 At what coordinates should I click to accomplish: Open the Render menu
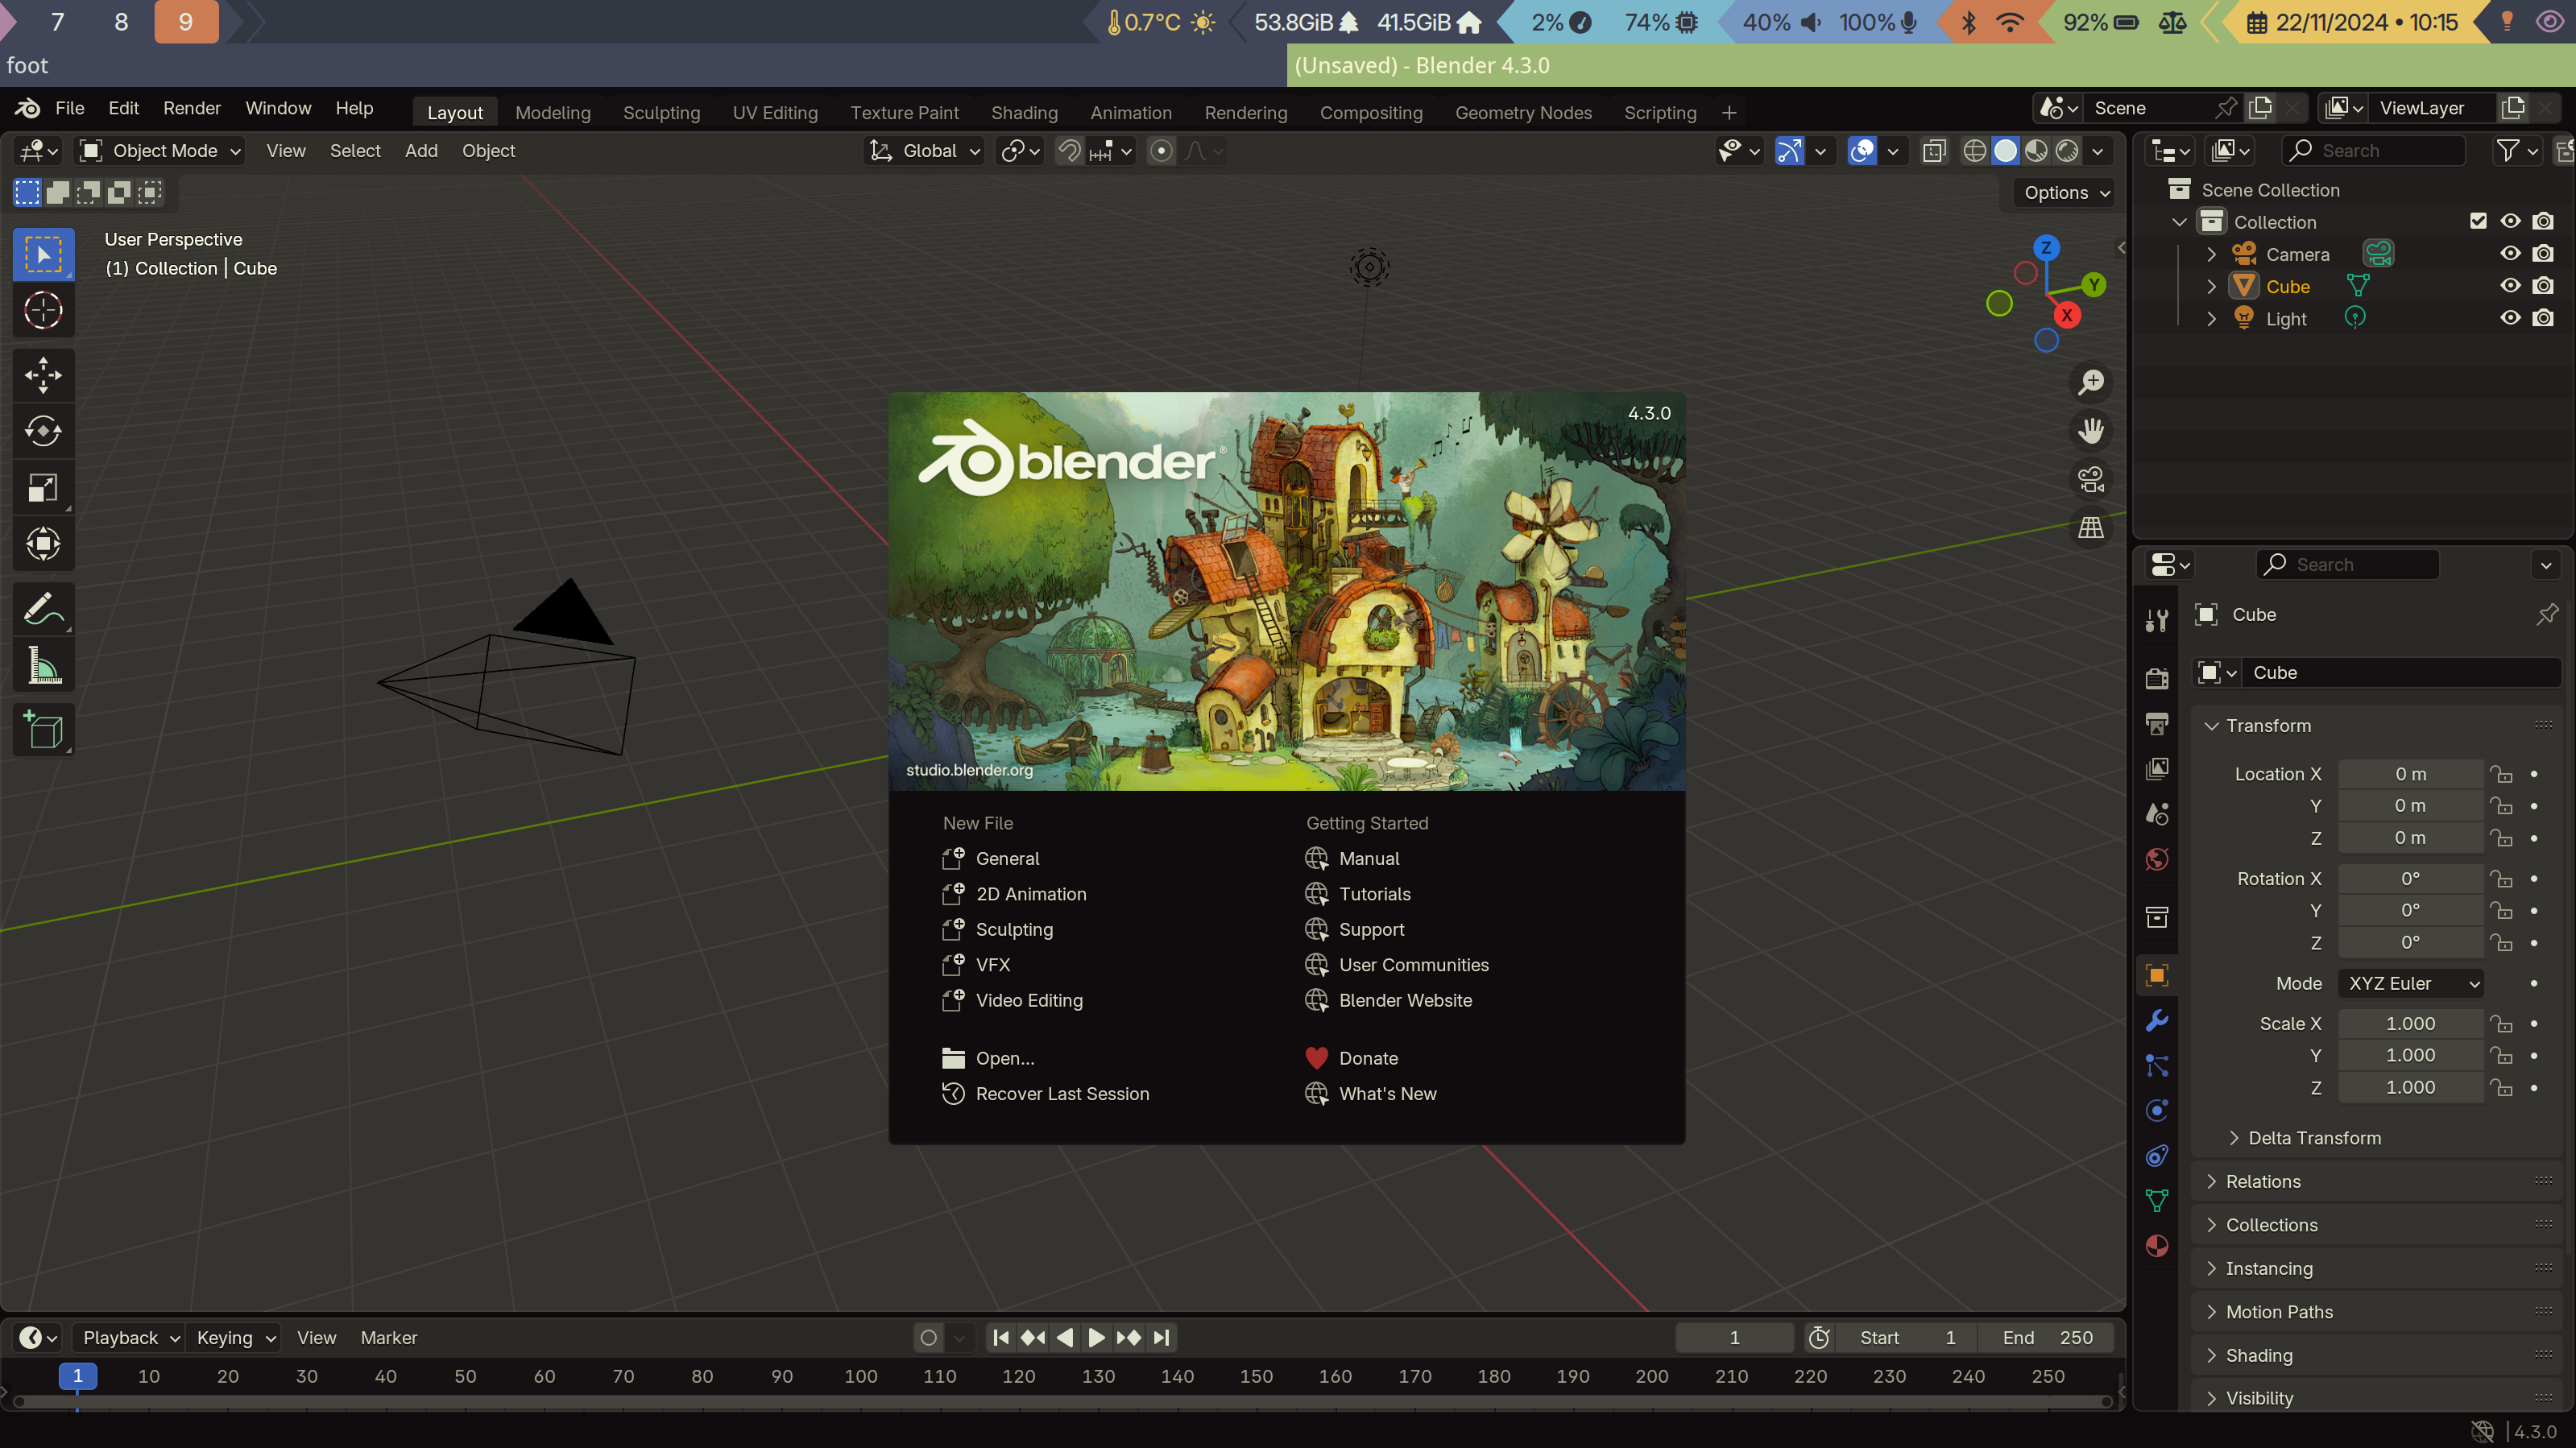191,108
